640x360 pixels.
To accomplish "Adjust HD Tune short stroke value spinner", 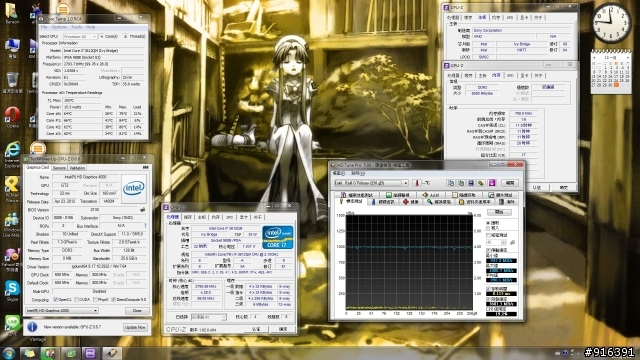I will click(503, 242).
